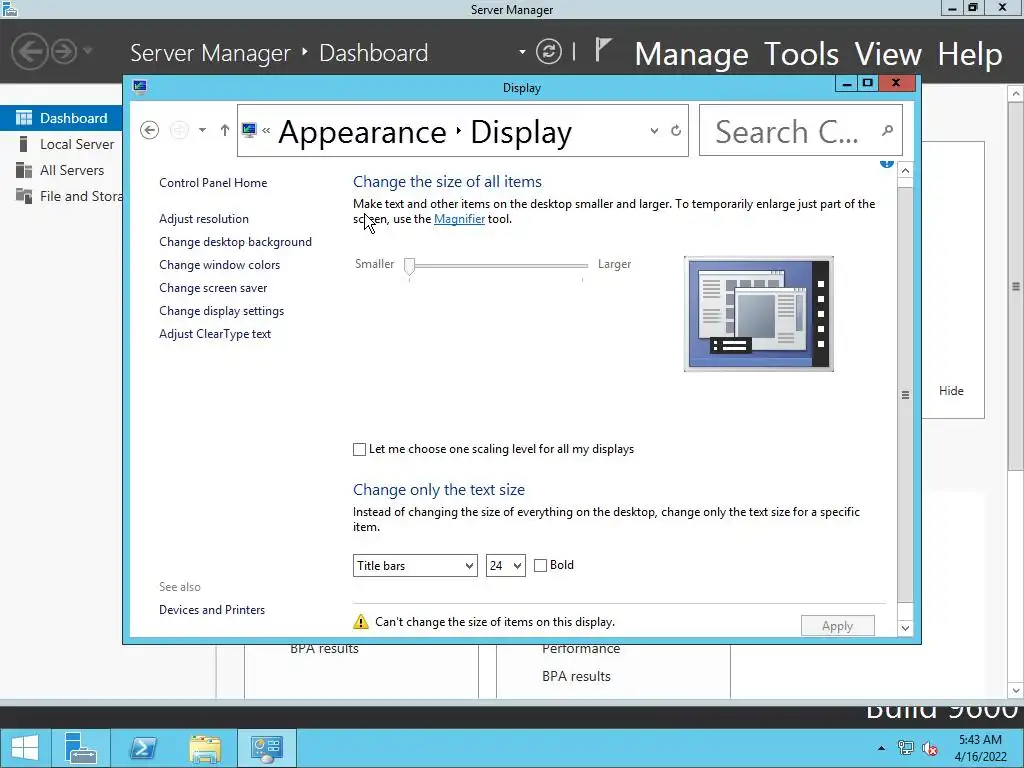
Task: Open Change display settings link
Action: (221, 311)
